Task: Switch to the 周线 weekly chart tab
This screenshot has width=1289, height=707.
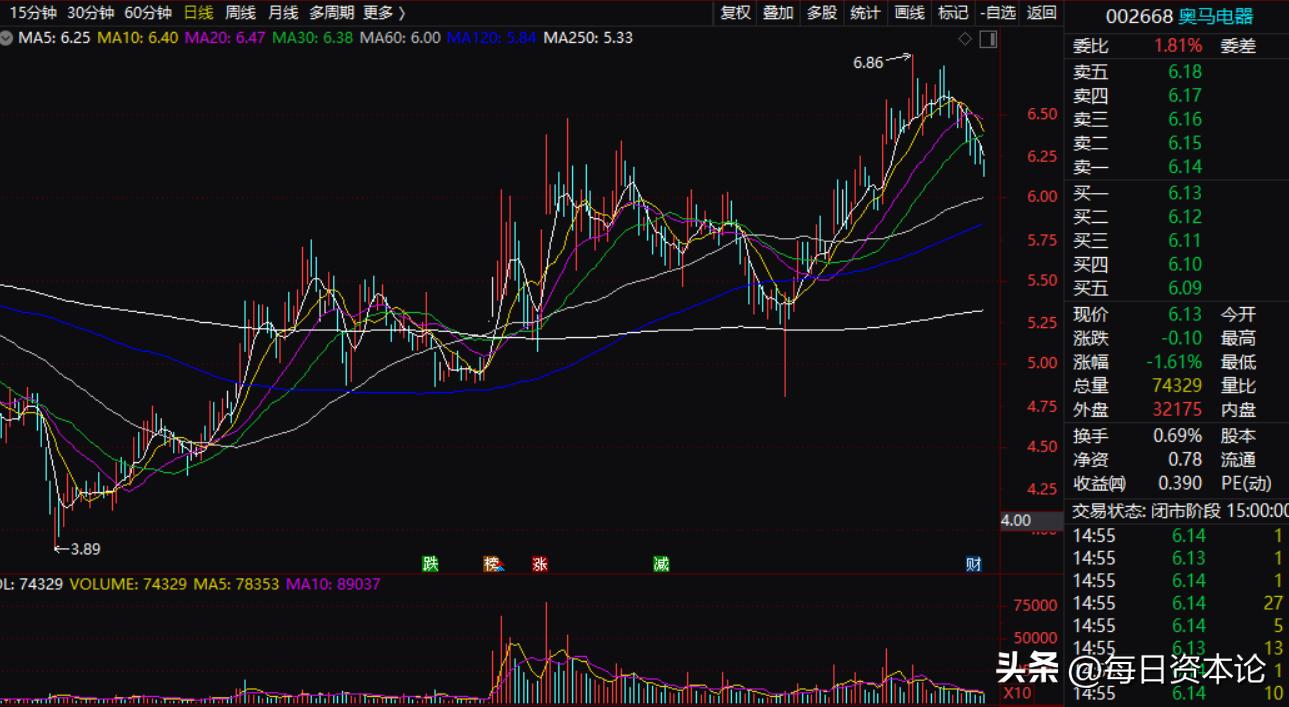Action: [x=240, y=13]
